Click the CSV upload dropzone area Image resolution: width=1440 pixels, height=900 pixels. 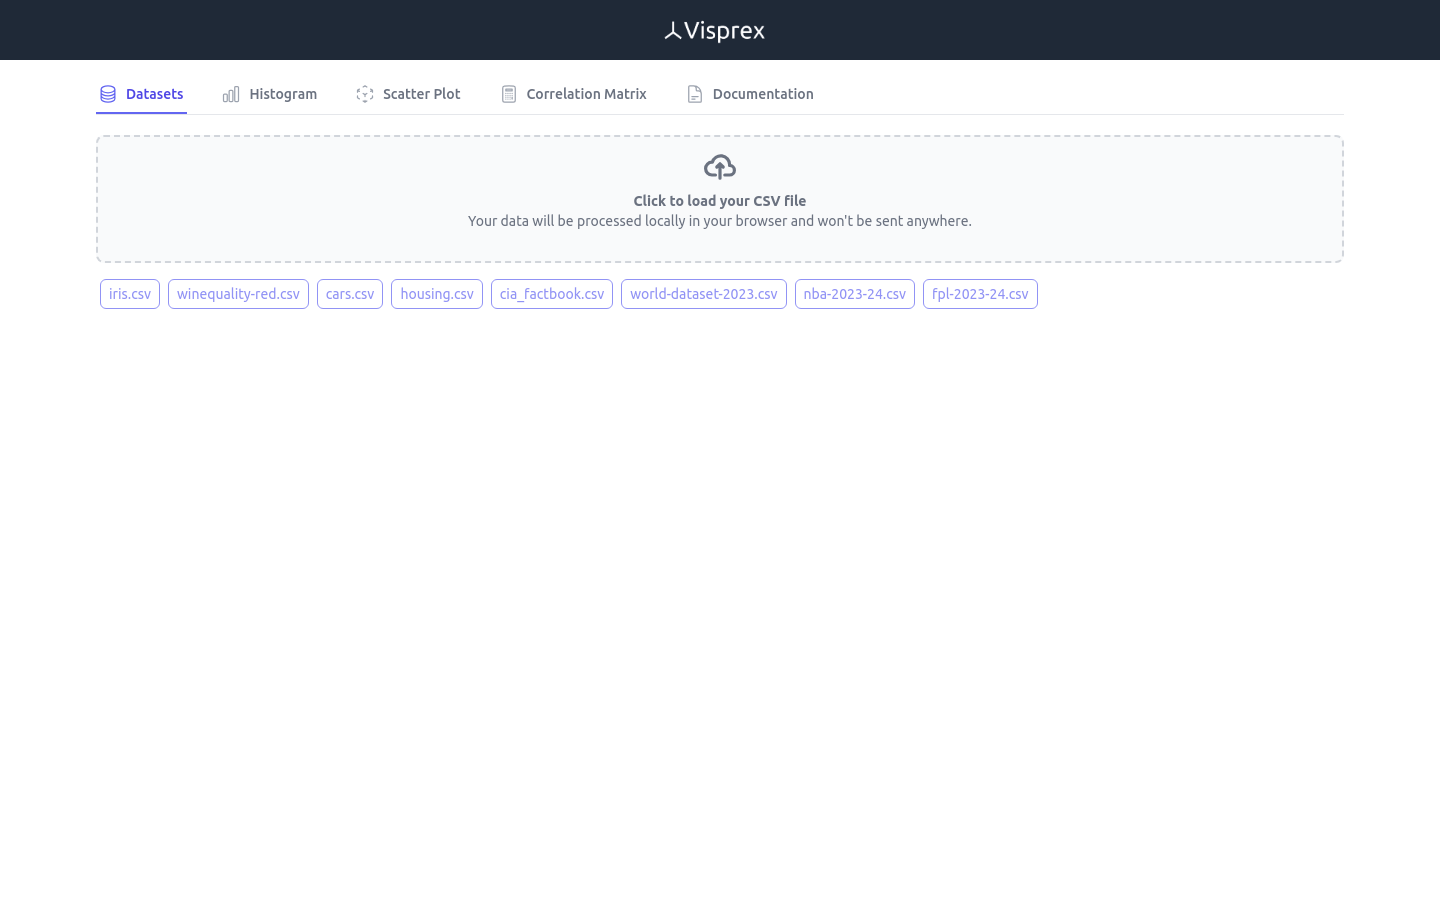(719, 198)
